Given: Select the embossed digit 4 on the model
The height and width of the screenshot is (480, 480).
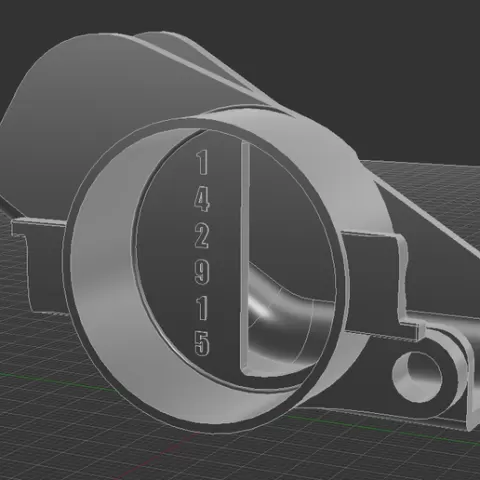Looking at the screenshot, I should [202, 199].
